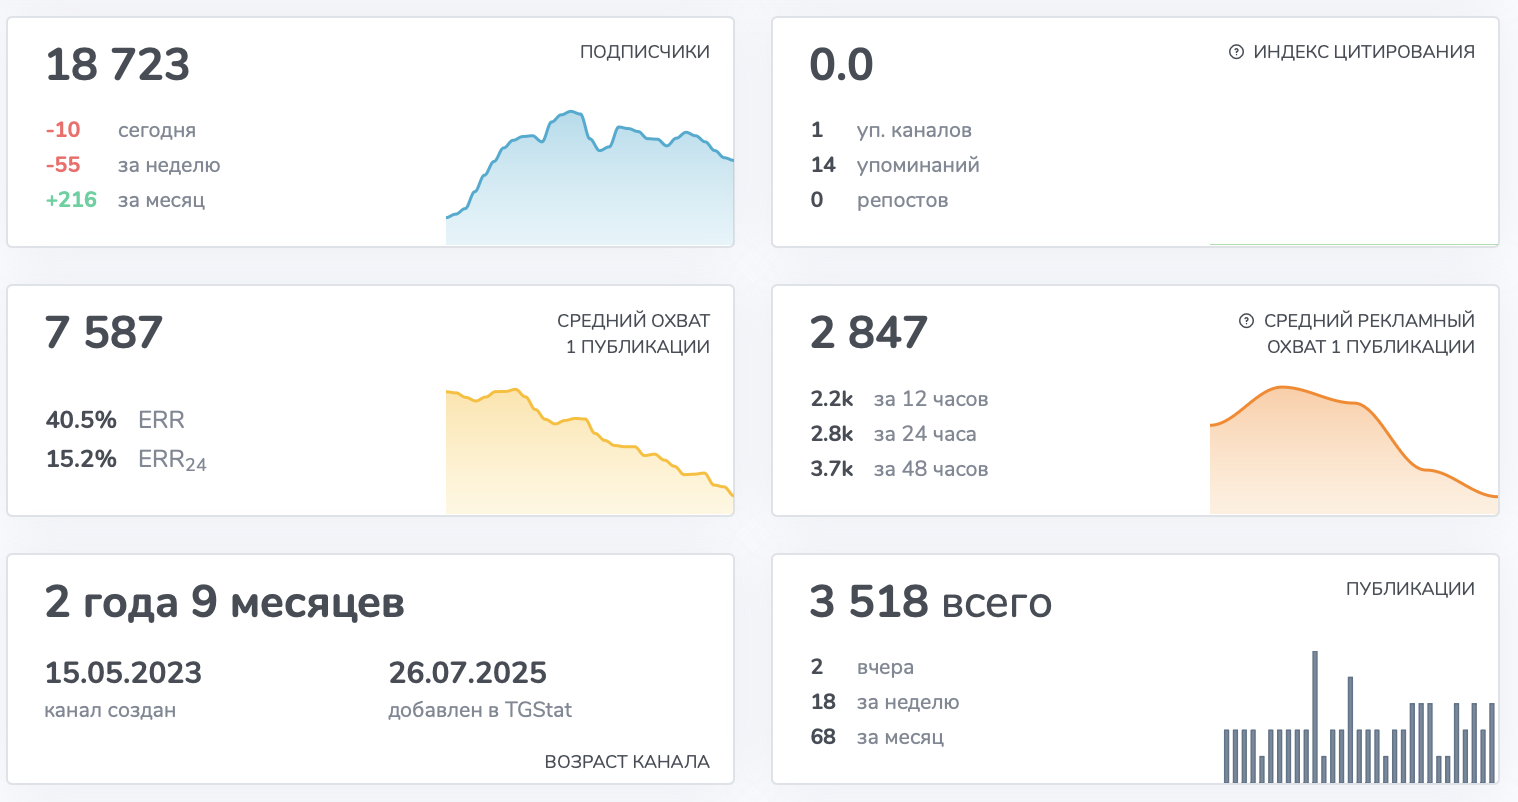Open the '3 518 всего' publications total

tap(930, 602)
